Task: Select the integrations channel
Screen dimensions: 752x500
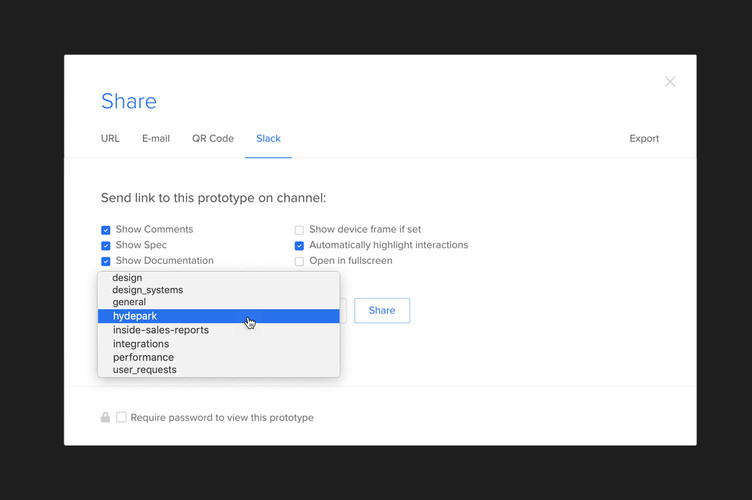Action: [x=219, y=344]
